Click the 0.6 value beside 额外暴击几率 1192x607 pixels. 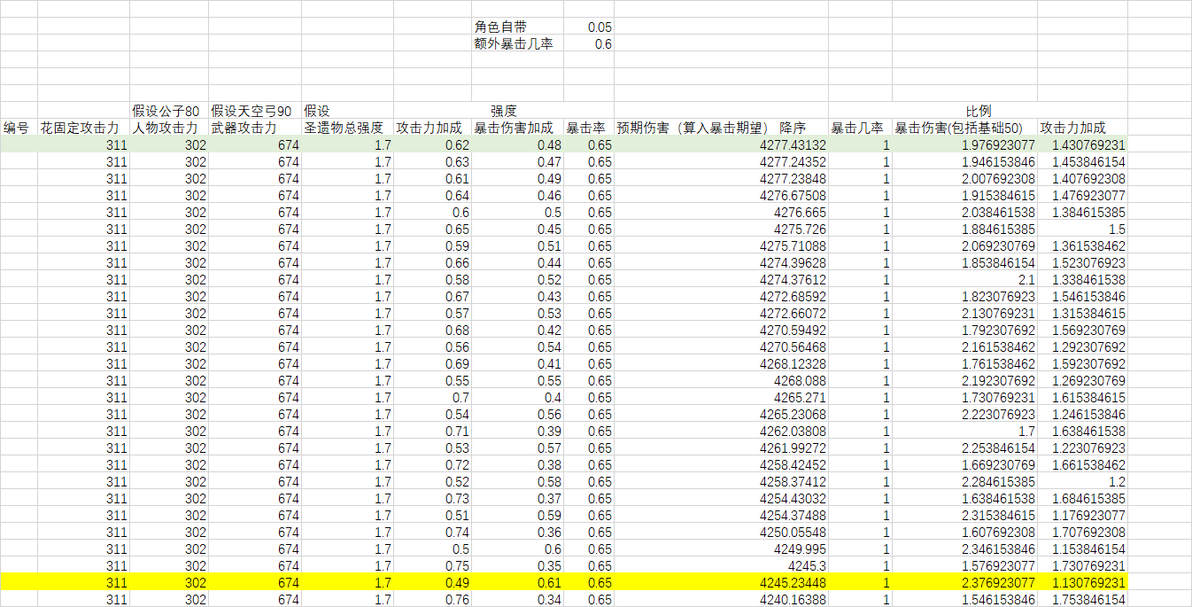(588, 43)
